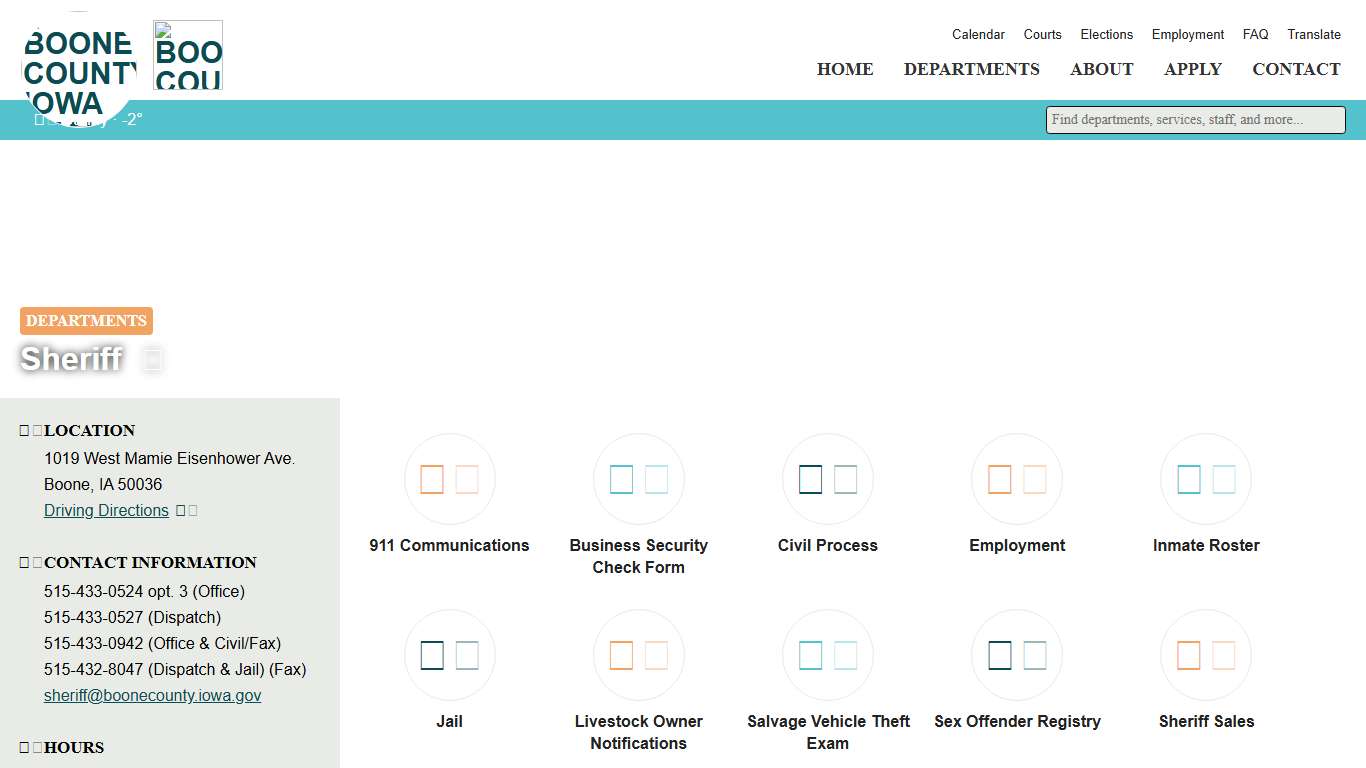Open the Translate link in top bar

1313,34
